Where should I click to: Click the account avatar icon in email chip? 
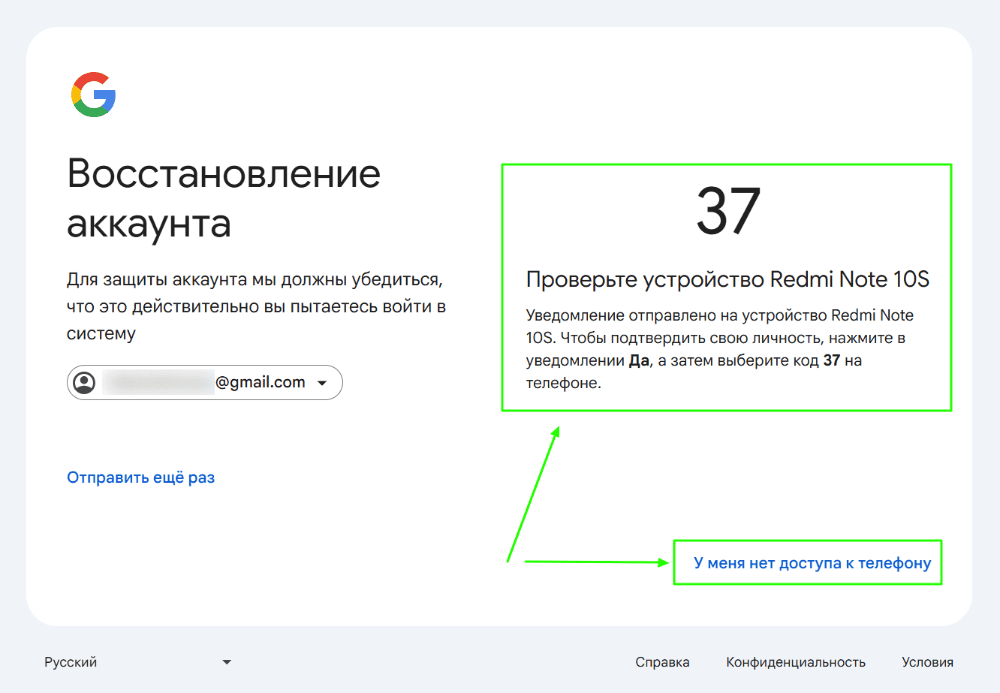[84, 383]
